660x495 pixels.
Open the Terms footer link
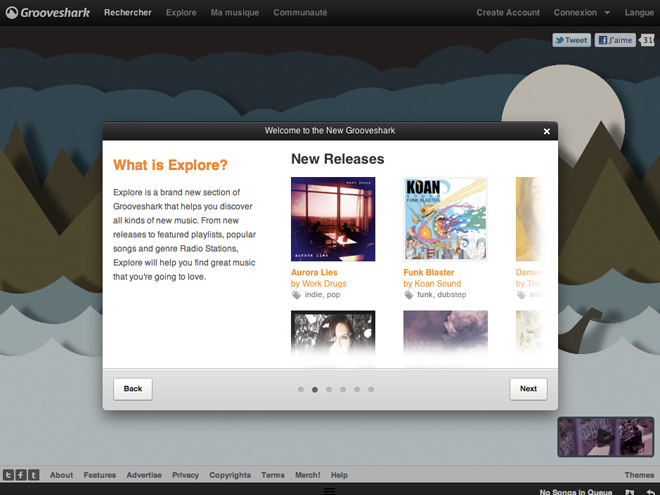[273, 475]
